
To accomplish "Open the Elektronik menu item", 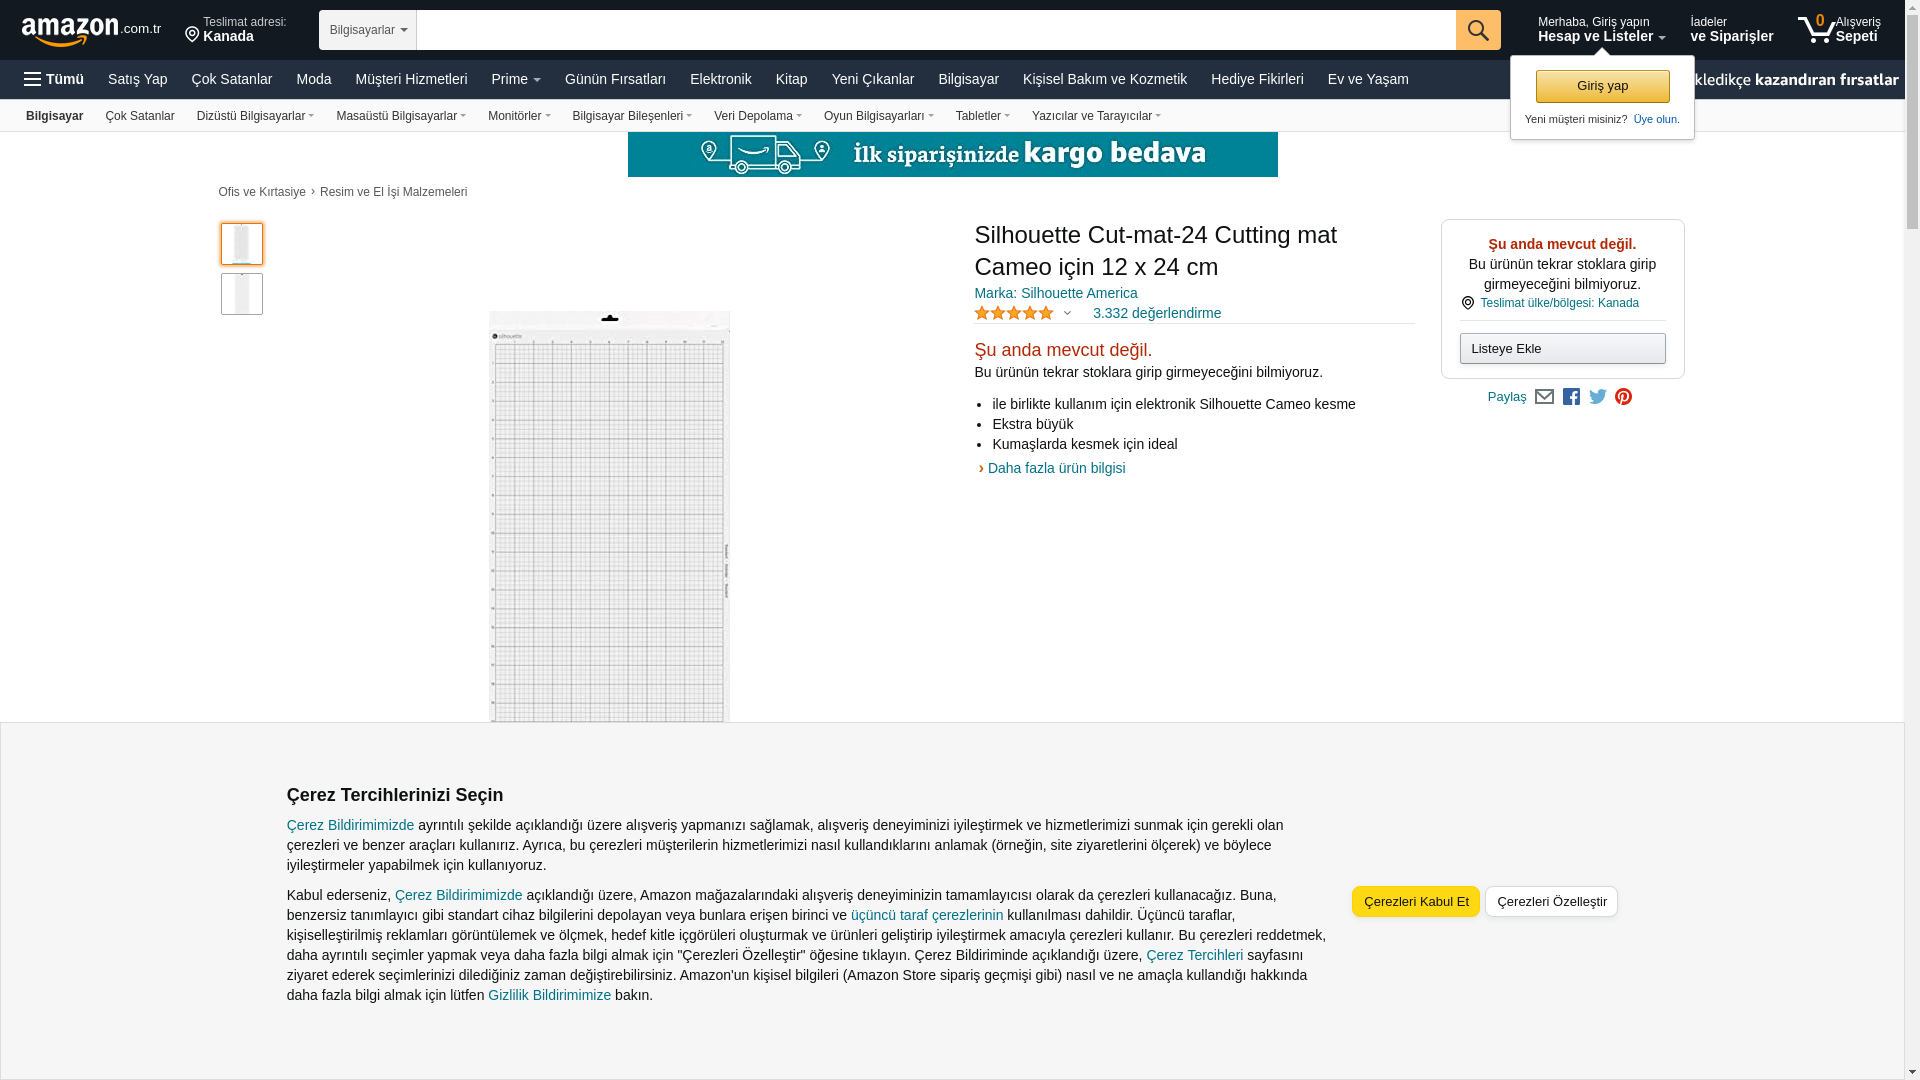I will (720, 79).
